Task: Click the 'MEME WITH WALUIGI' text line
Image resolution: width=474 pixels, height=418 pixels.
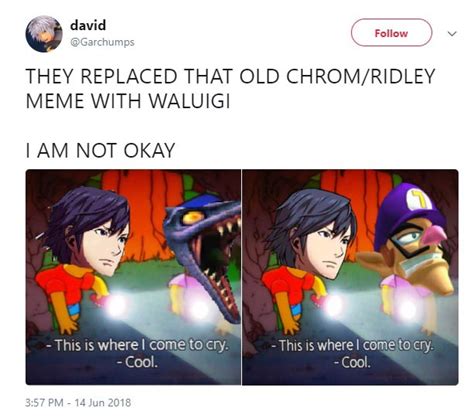Action: pyautogui.click(x=128, y=101)
